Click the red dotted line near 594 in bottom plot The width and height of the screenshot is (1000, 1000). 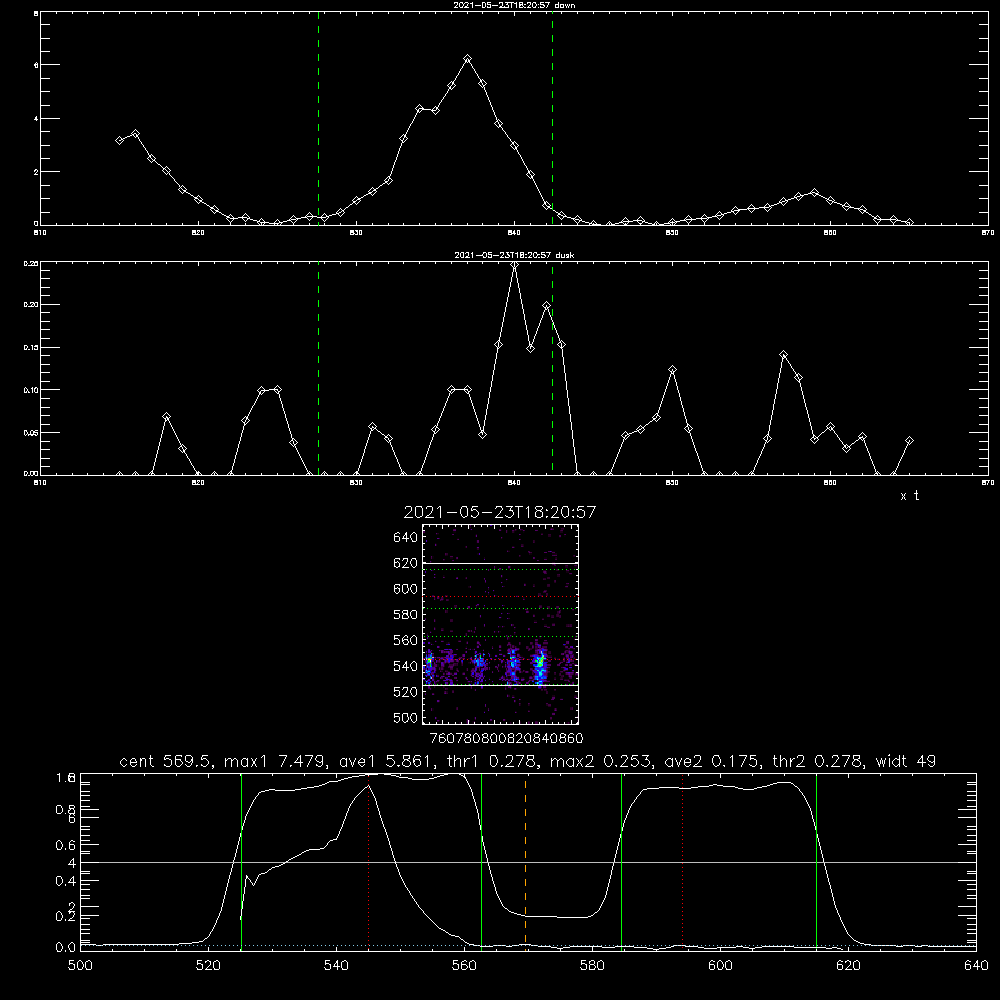click(x=682, y=862)
